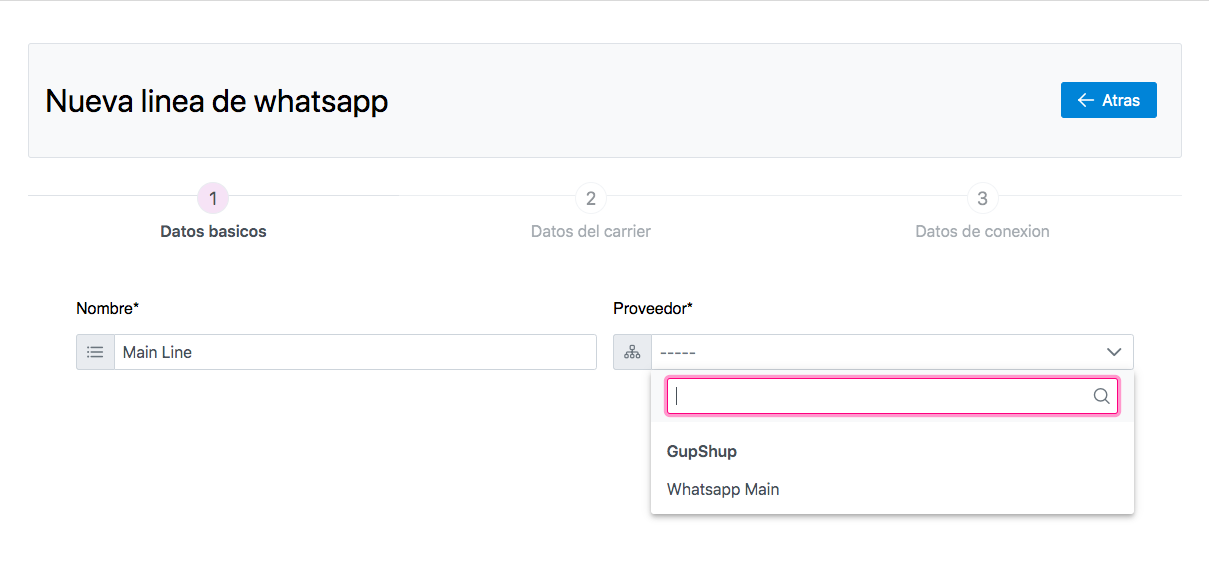
Task: Select step 1 circle in wizard
Action: 213,199
